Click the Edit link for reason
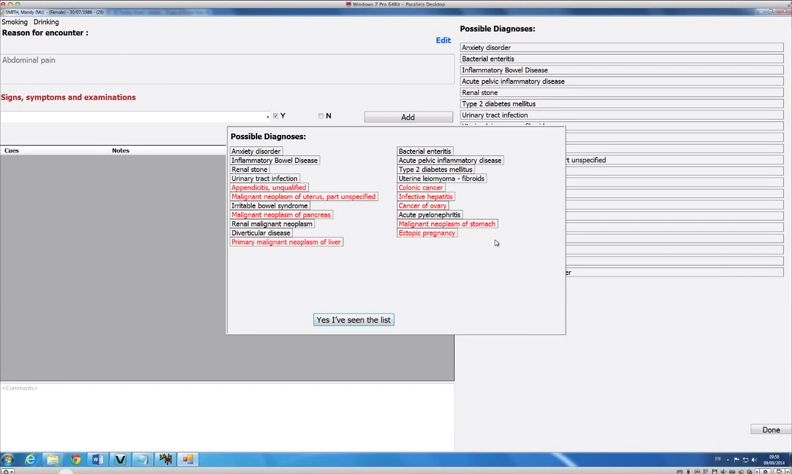Image resolution: width=792 pixels, height=474 pixels. pos(443,41)
